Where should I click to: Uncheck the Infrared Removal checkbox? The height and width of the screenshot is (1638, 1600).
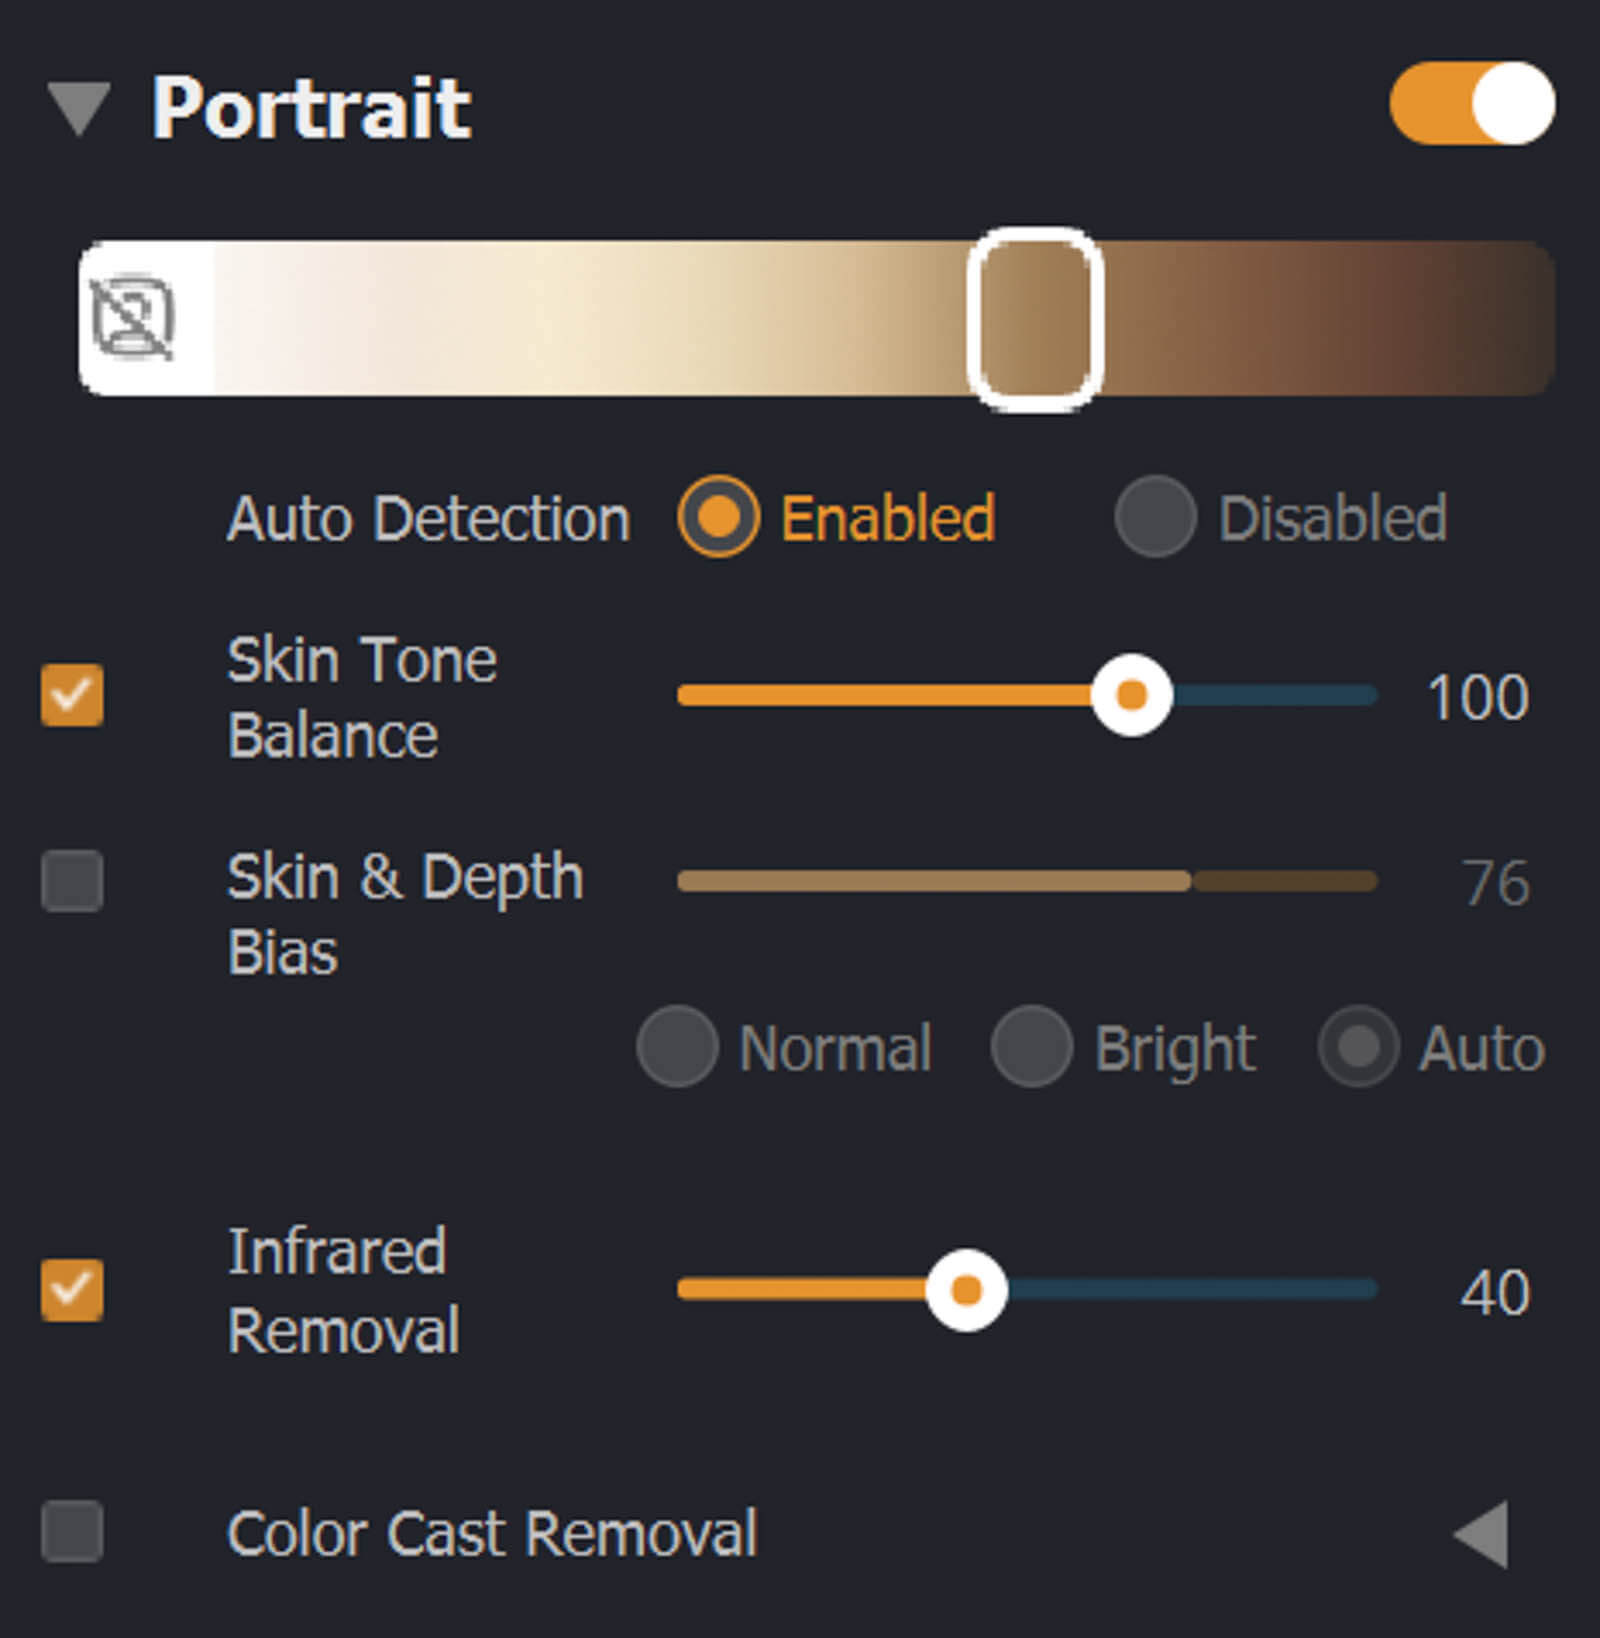click(x=72, y=1290)
